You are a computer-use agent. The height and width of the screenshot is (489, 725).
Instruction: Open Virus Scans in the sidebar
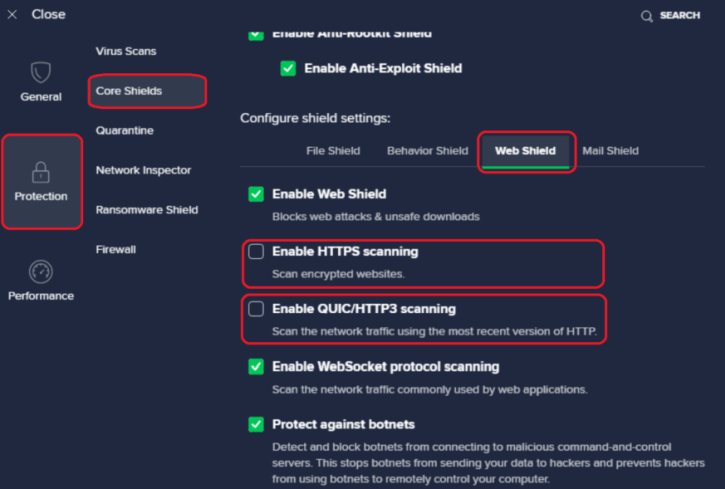point(126,51)
